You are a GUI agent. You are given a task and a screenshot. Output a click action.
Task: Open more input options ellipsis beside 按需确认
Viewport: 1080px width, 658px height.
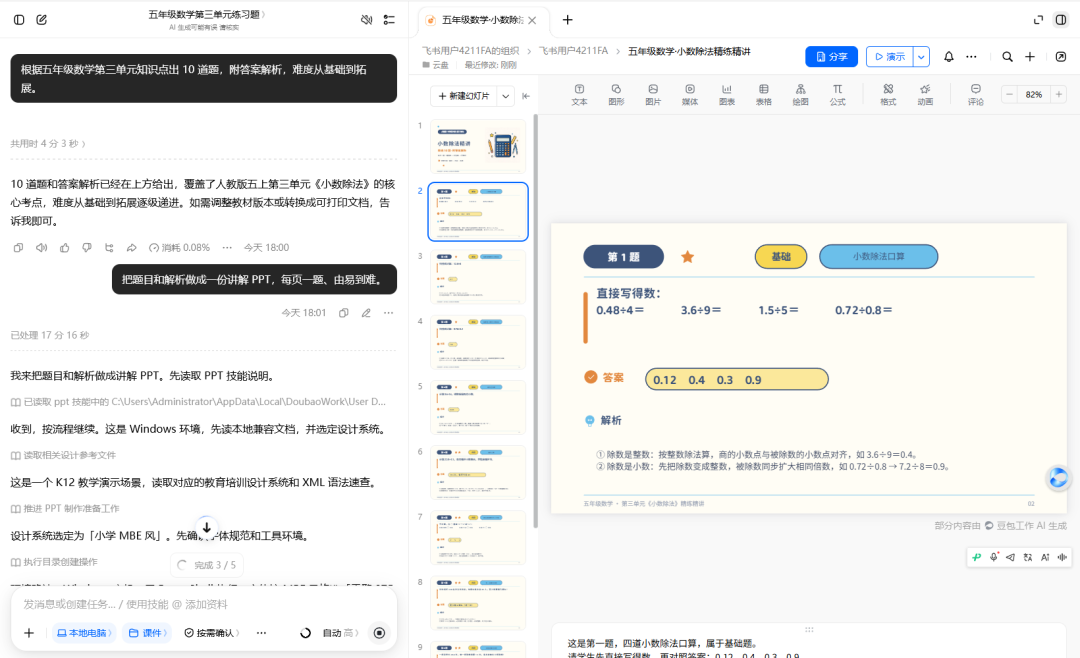[261, 633]
